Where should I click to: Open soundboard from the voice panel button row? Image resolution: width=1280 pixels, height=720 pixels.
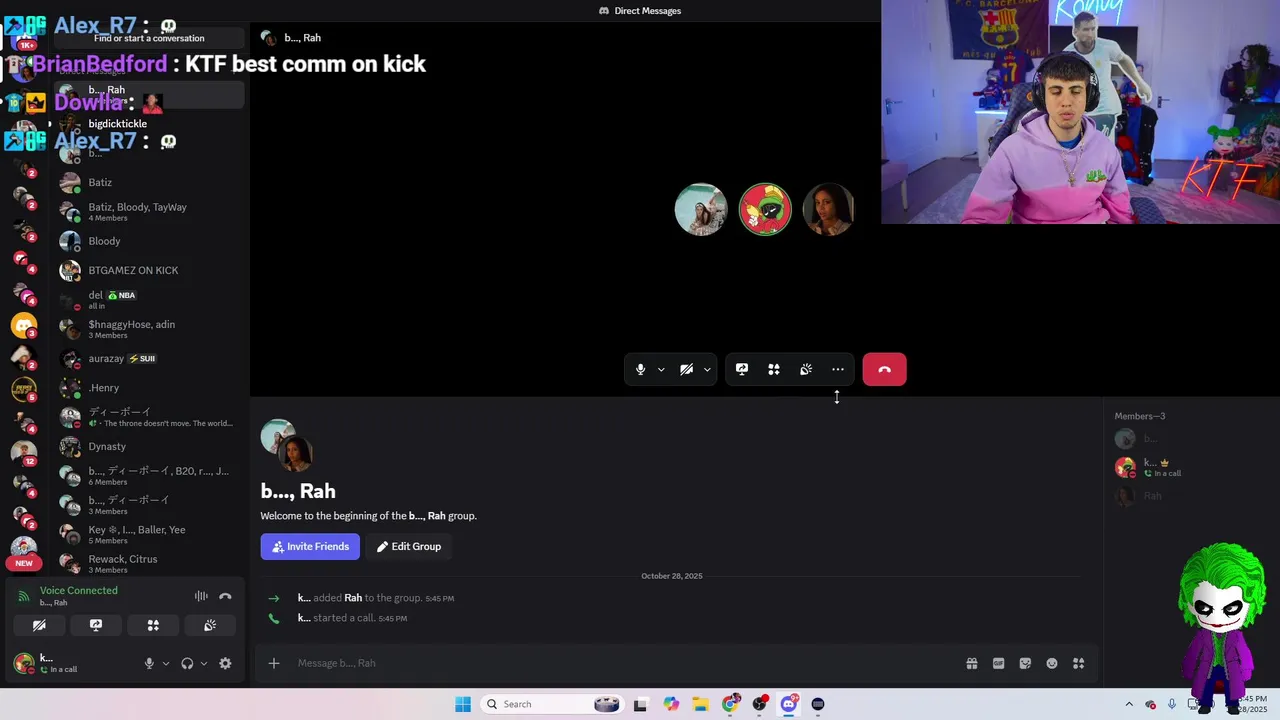tap(210, 625)
